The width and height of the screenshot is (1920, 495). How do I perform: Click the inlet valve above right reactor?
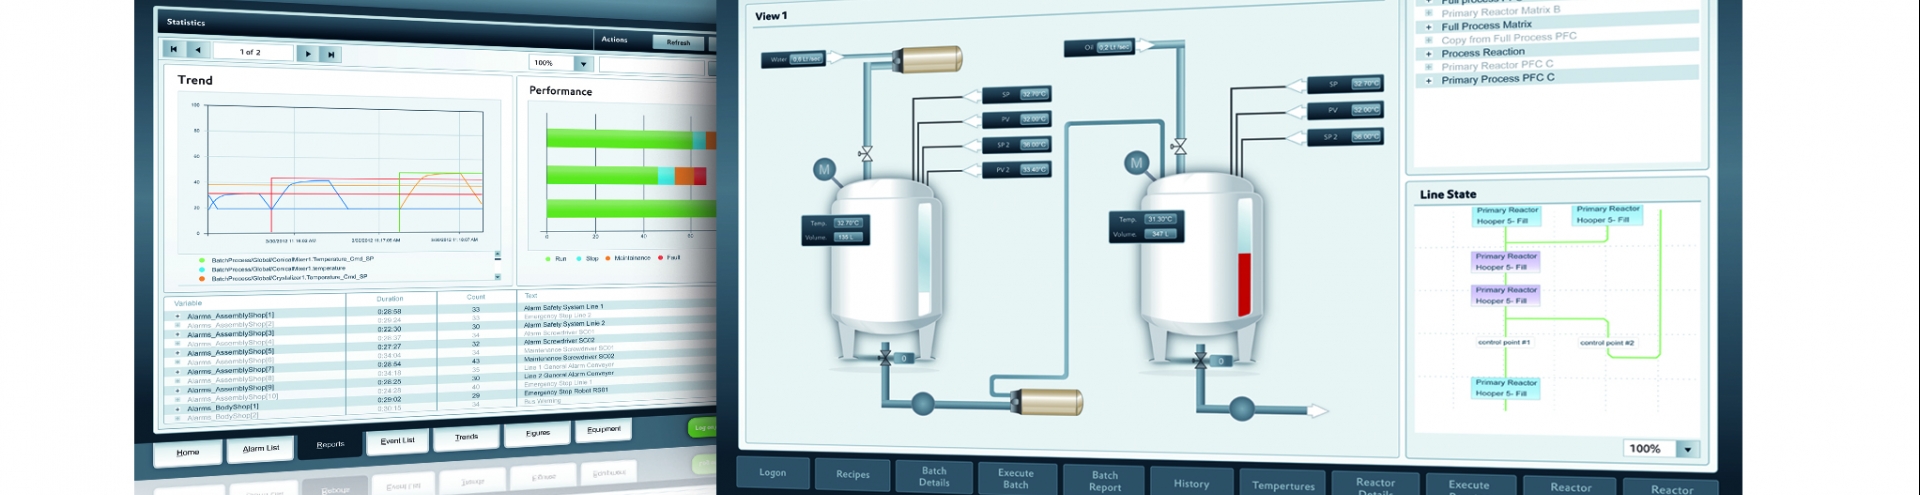point(1180,146)
